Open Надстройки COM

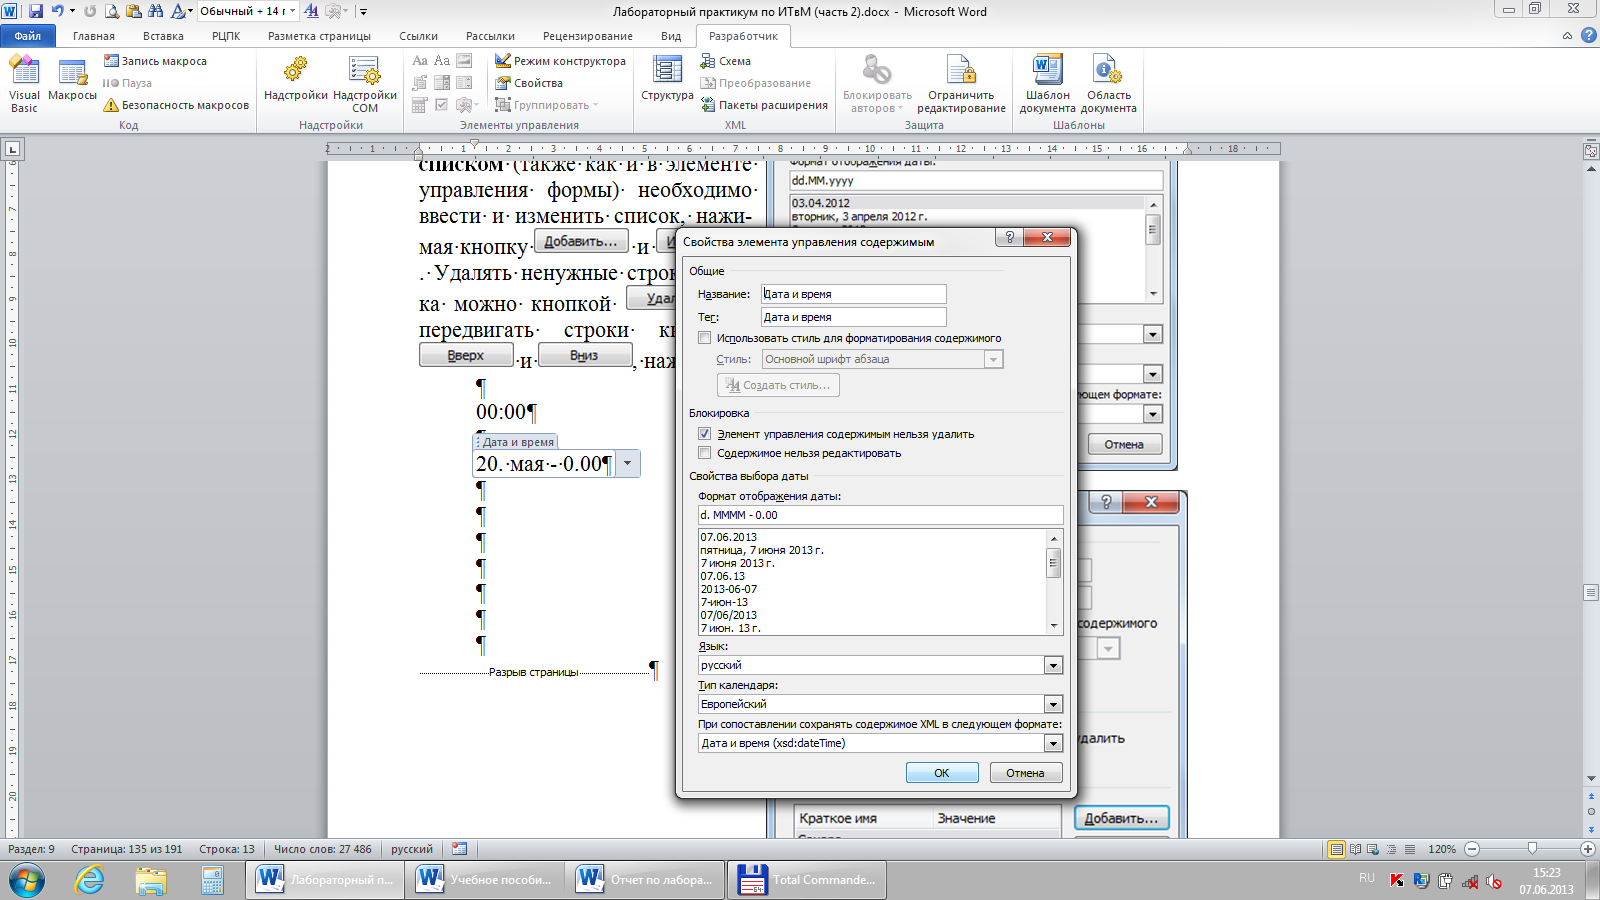tap(365, 84)
